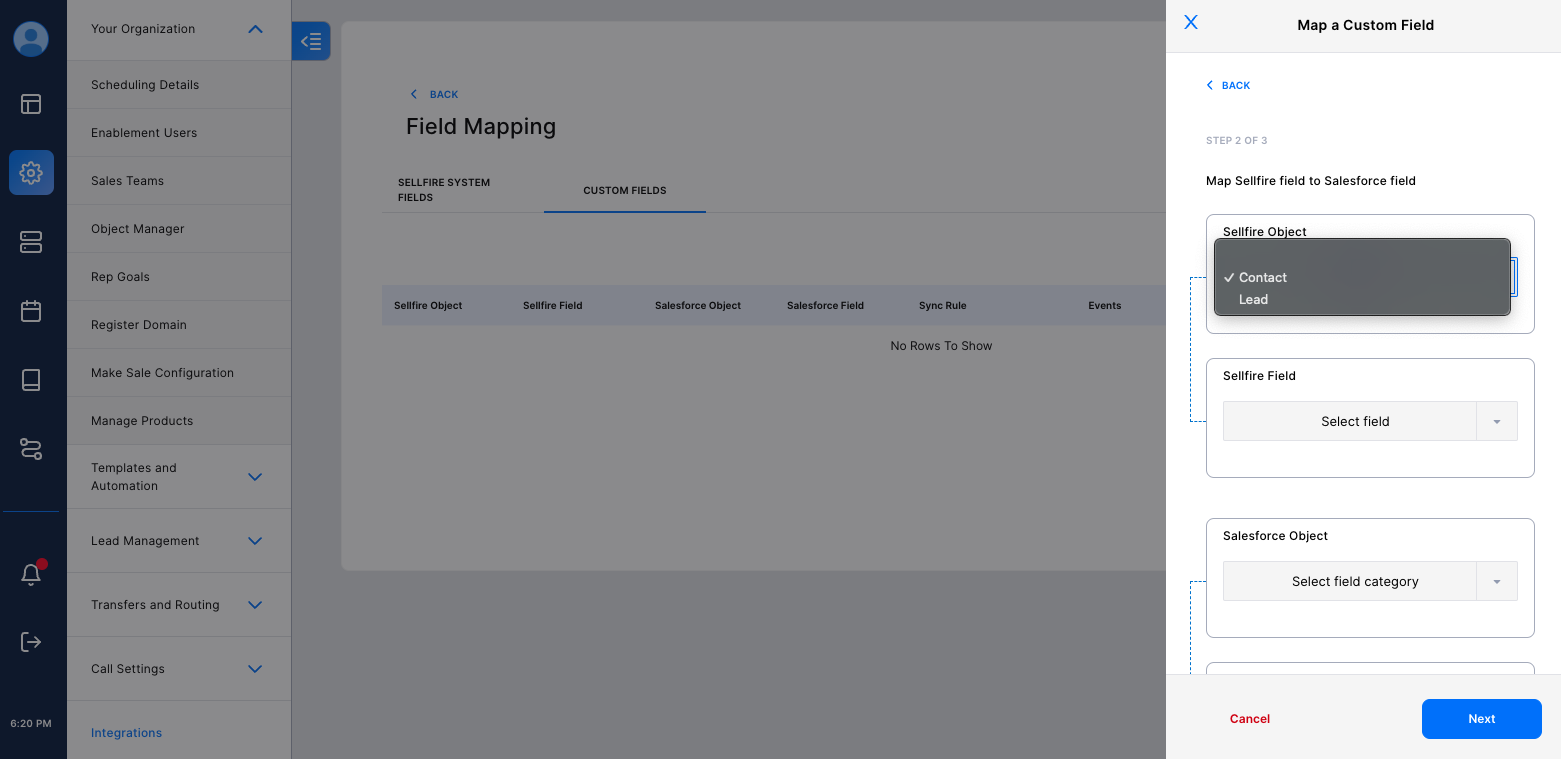Click the 6:20 PM clock text

coord(31,723)
